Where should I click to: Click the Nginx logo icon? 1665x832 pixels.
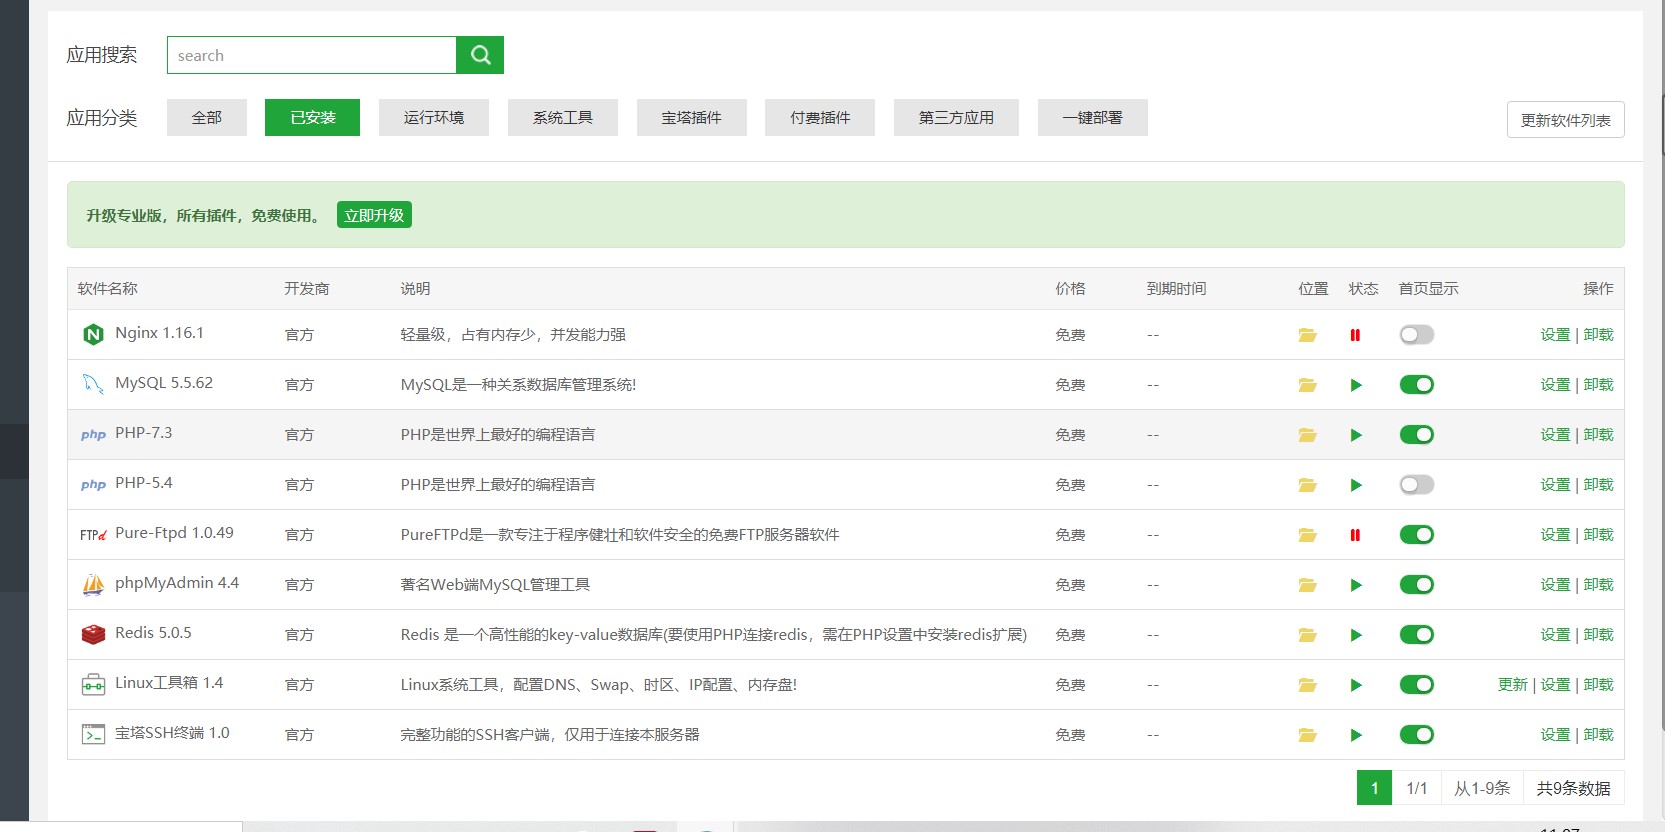click(93, 334)
